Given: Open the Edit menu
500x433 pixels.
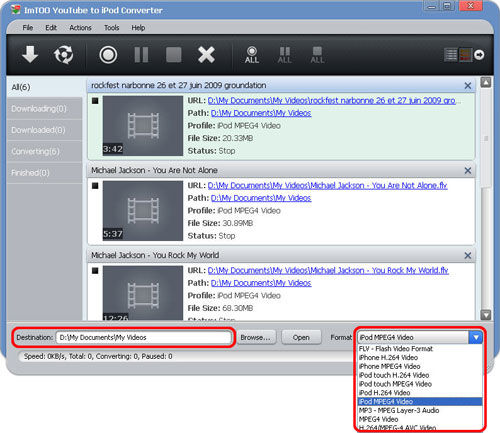Looking at the screenshot, I should coord(51,28).
